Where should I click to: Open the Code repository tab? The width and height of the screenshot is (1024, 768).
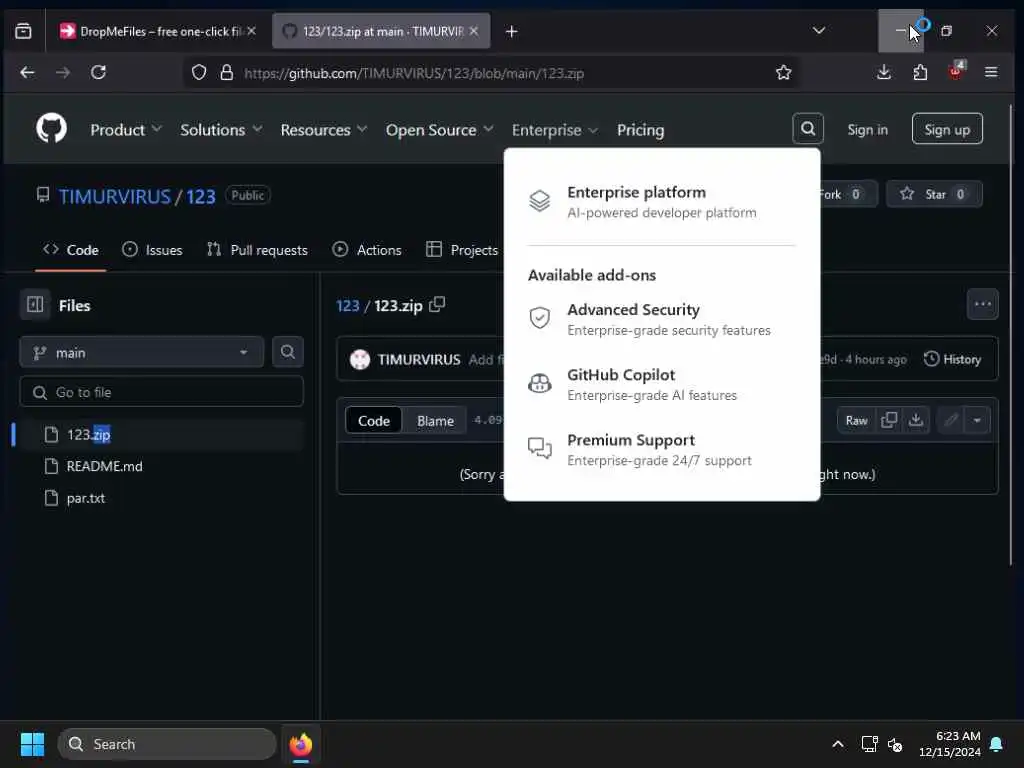pos(71,249)
